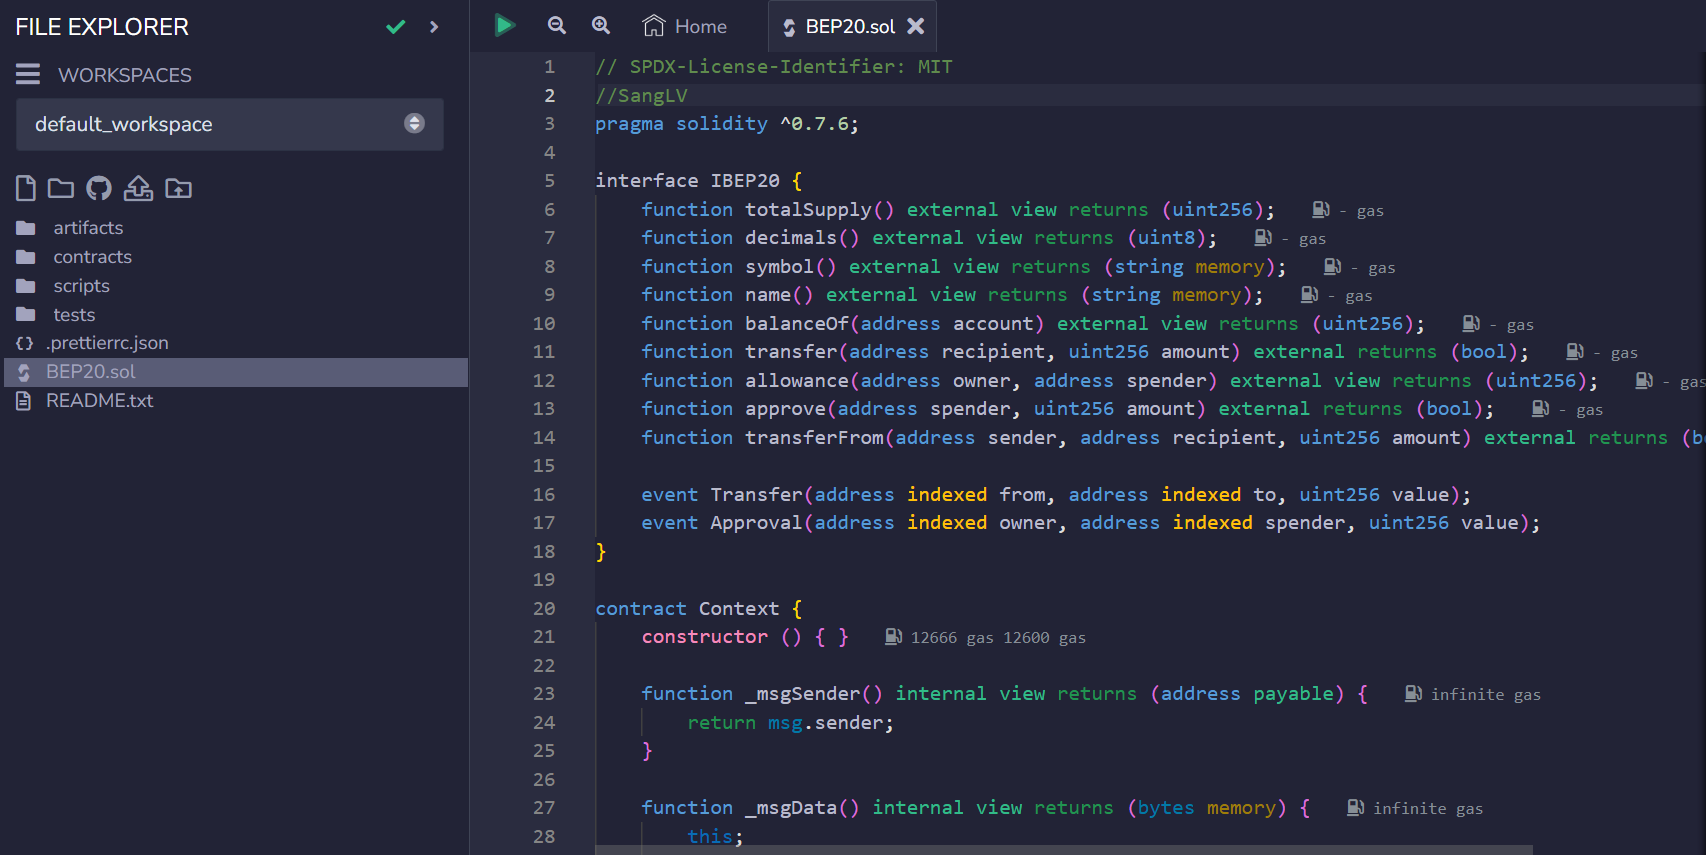The width and height of the screenshot is (1706, 855).
Task: Click the pragma solidity line
Action: 727,124
